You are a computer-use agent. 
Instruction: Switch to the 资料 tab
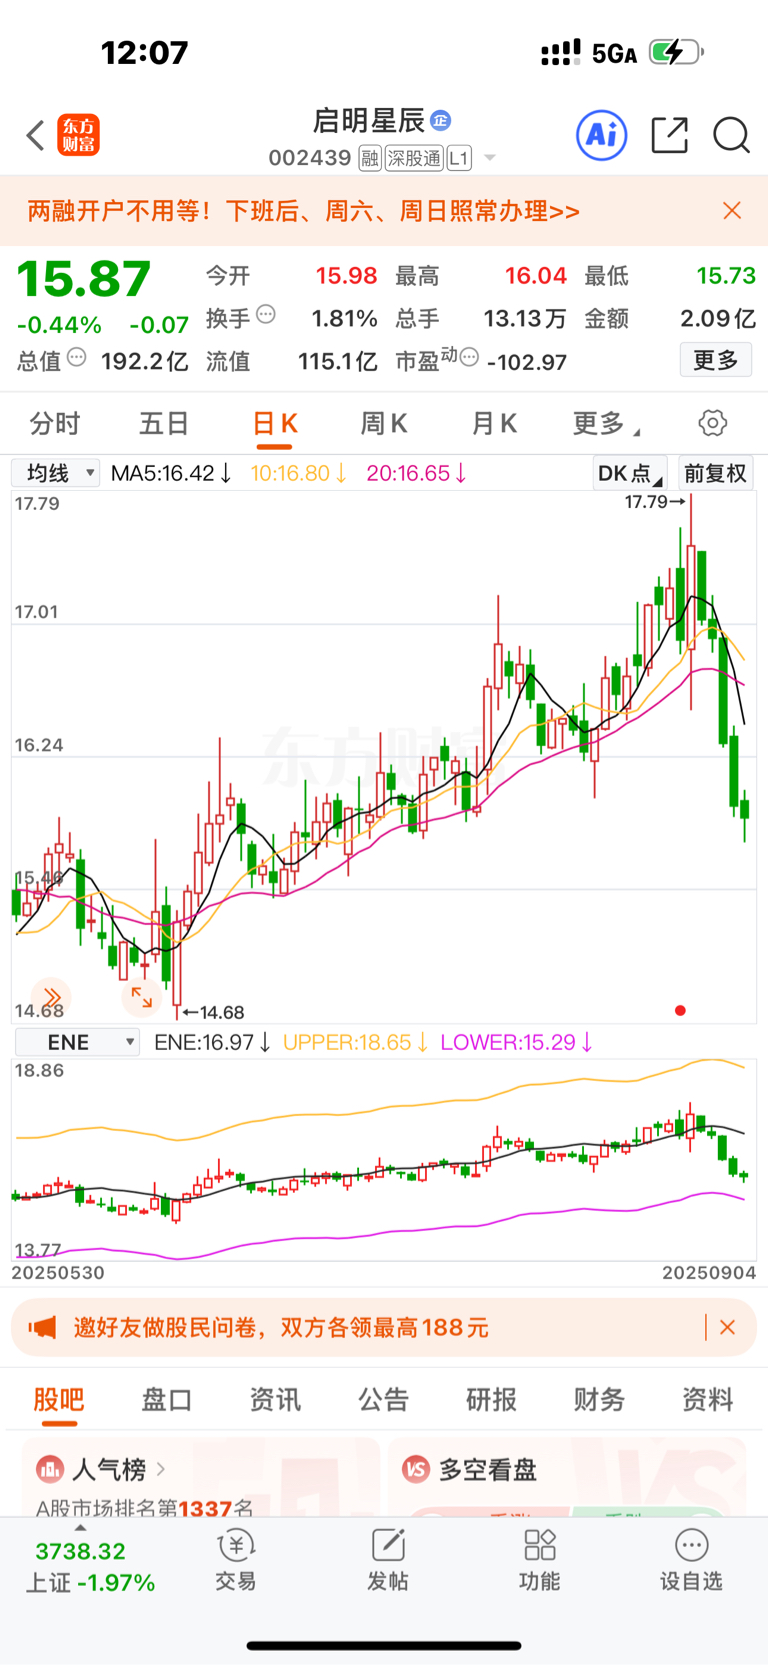coord(708,1400)
